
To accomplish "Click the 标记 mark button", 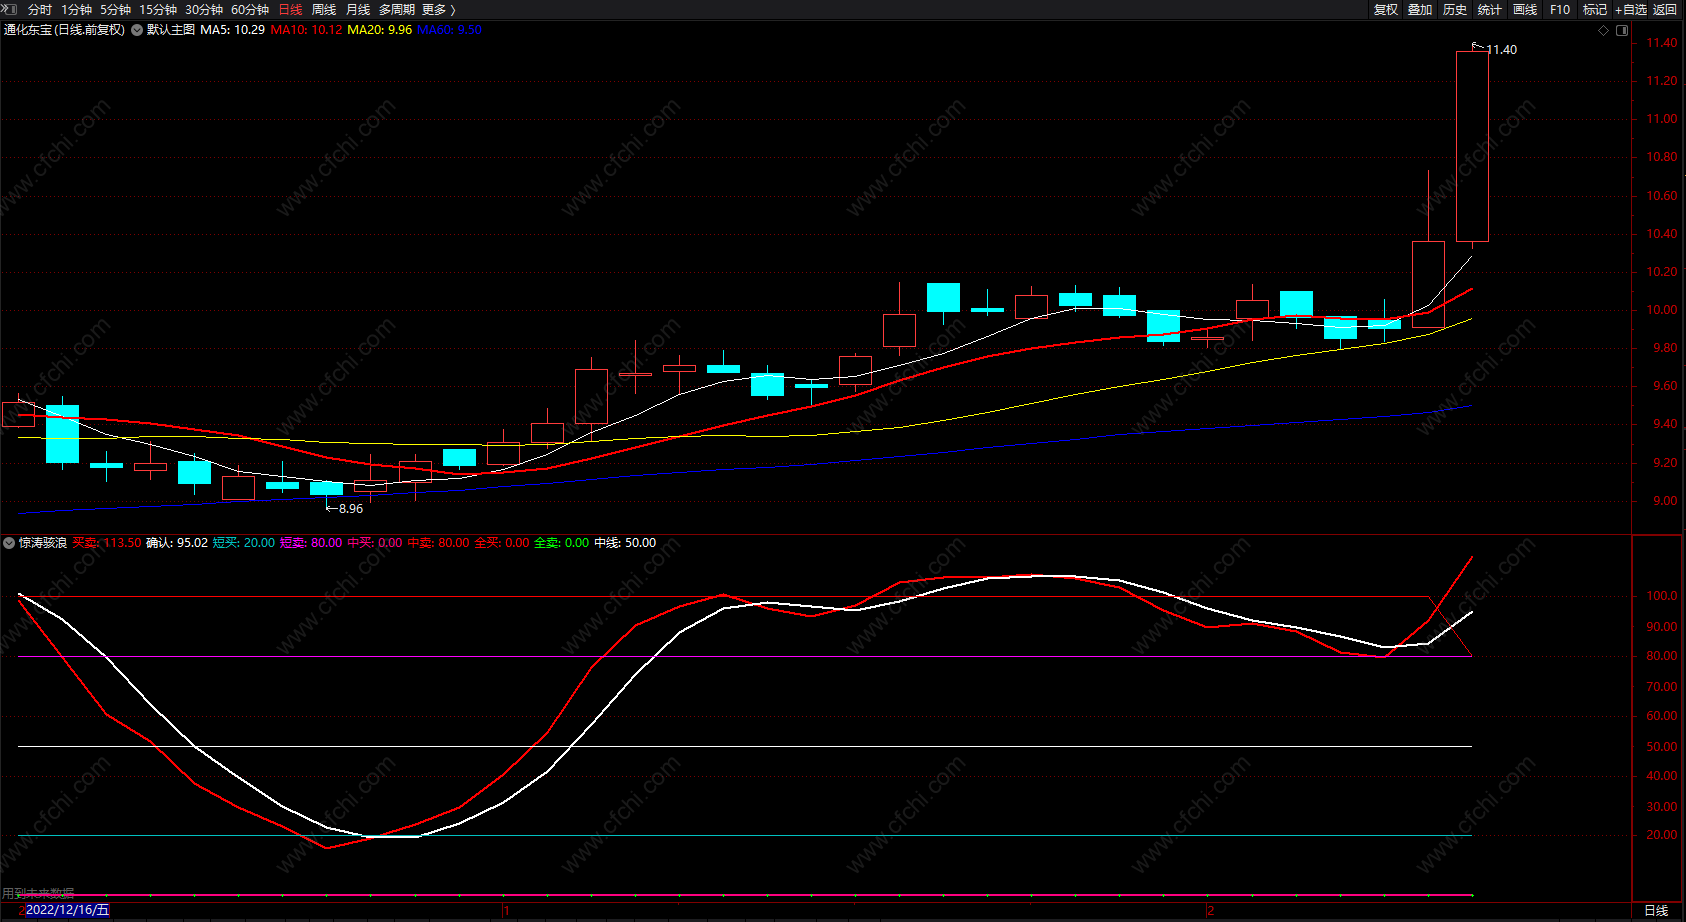I will 1595,10.
